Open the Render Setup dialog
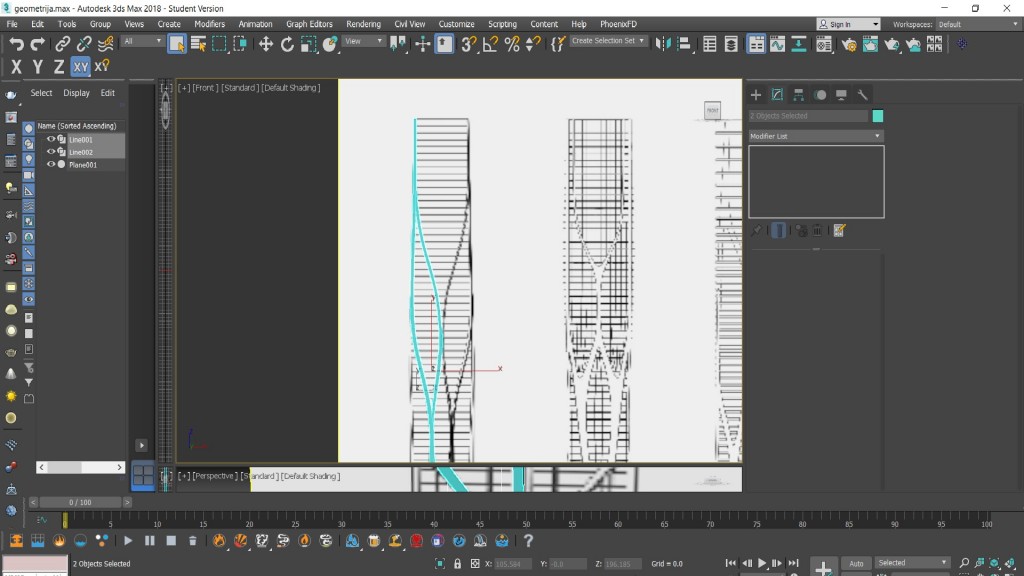This screenshot has height=576, width=1024. 849,44
